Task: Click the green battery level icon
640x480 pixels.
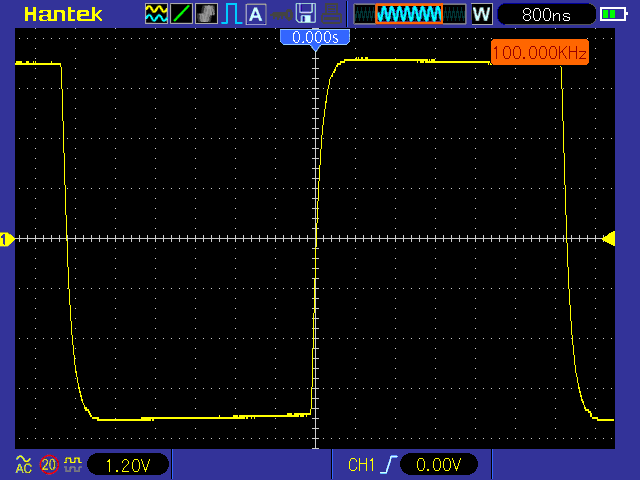Action: (x=613, y=14)
